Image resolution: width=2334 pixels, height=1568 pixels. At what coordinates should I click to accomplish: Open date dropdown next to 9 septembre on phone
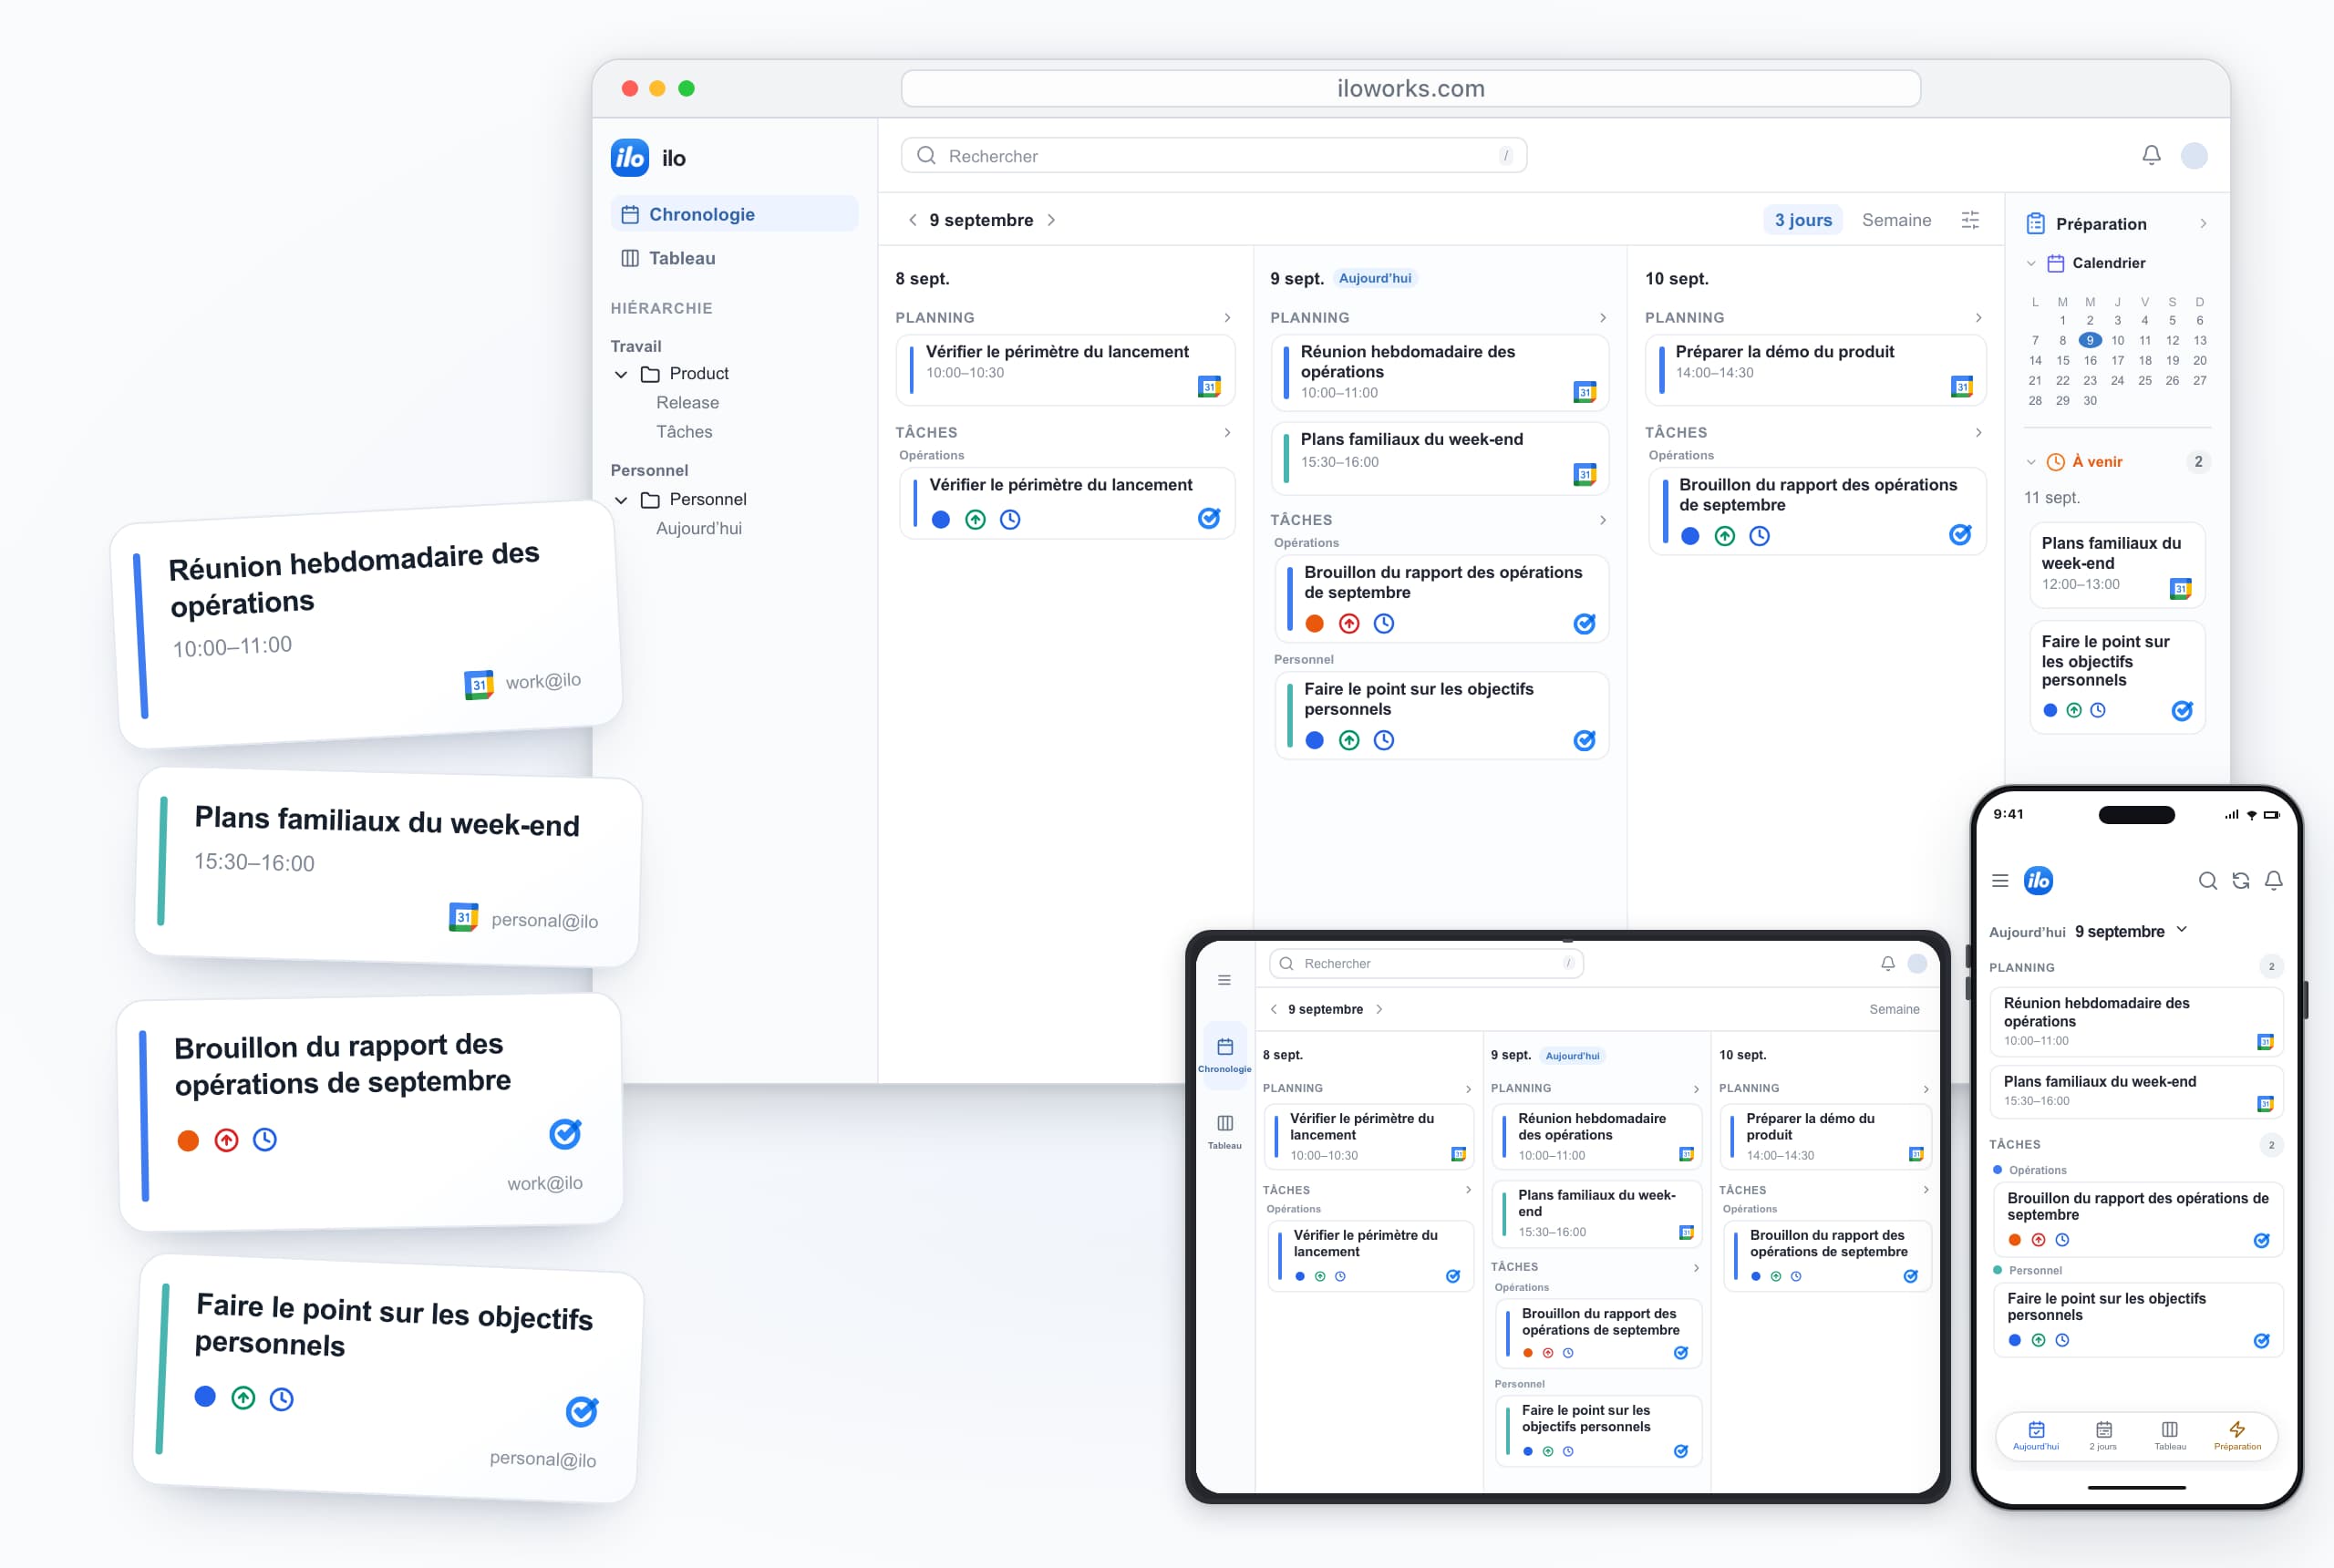click(2182, 930)
